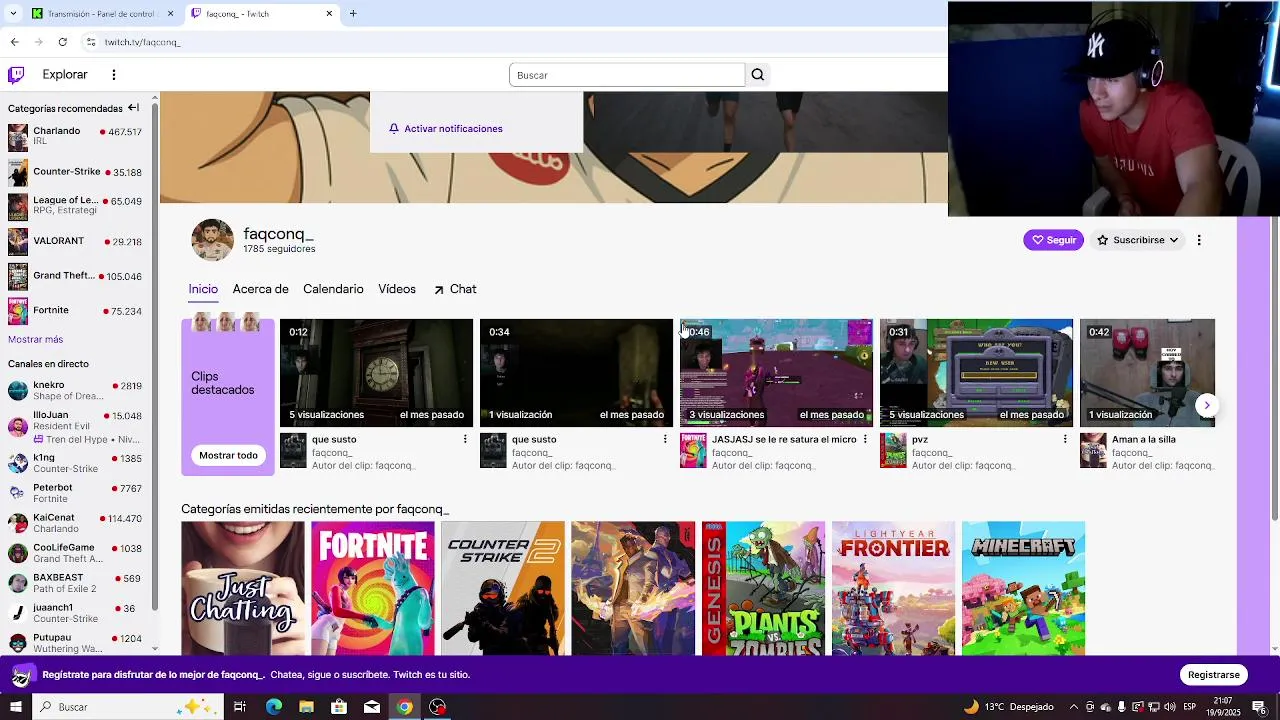The height and width of the screenshot is (720, 1280).
Task: Open the KaiCenat channel avatar in sidebar
Action: 17,523
